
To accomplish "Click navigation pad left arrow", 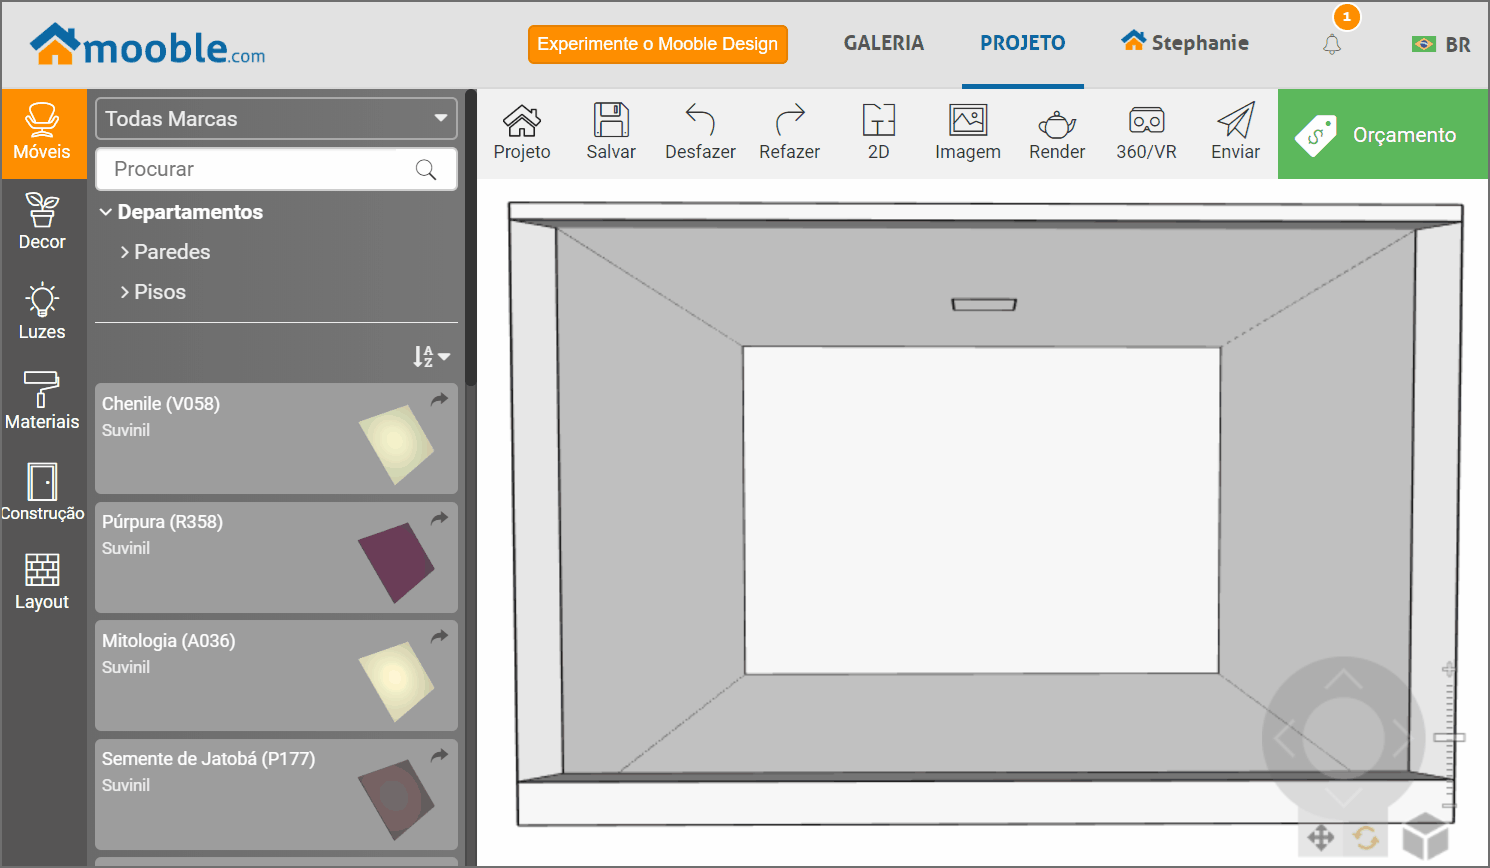I will (x=1285, y=739).
